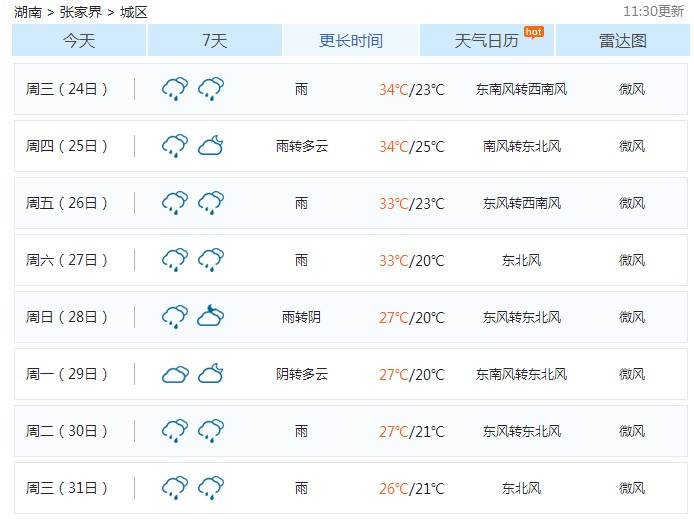Select the 周四（25日） date label
Viewport: 694px width, 519px height.
pyautogui.click(x=66, y=146)
